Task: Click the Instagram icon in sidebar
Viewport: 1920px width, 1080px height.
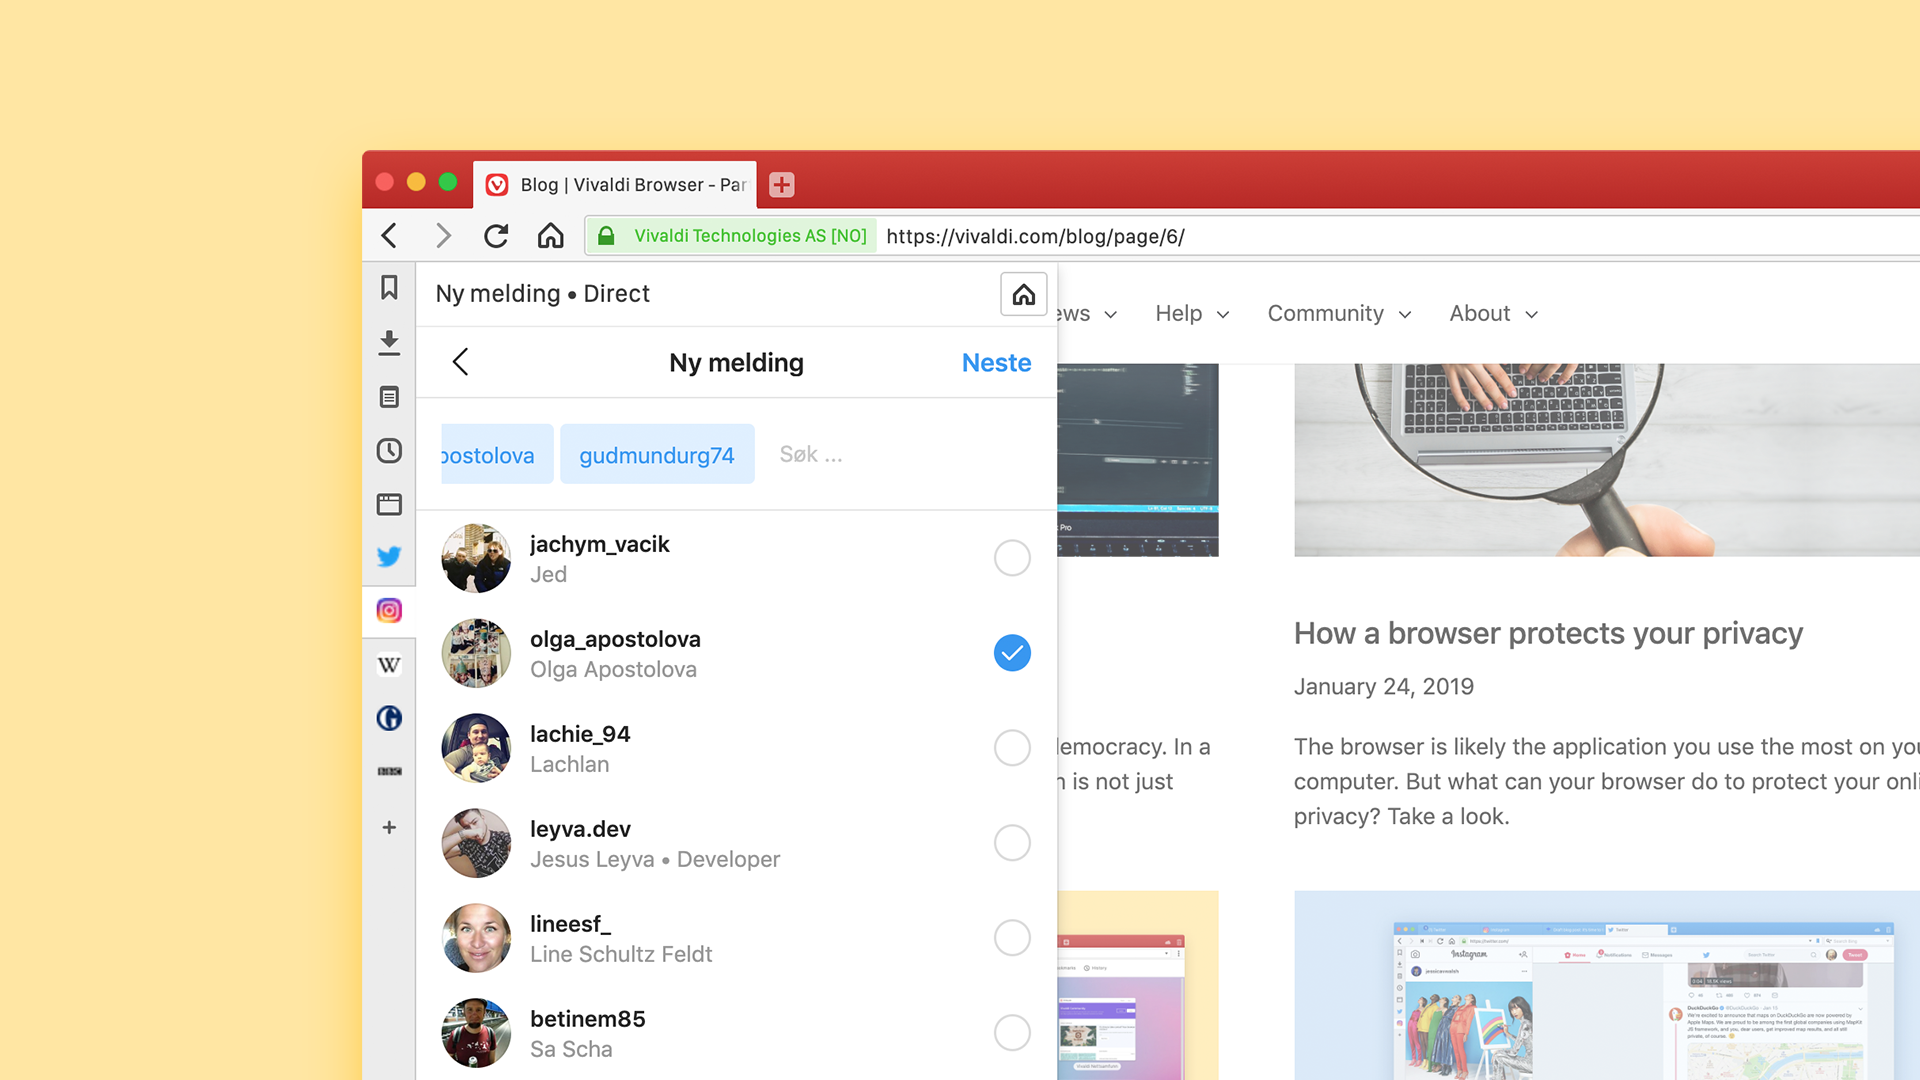Action: click(x=389, y=611)
